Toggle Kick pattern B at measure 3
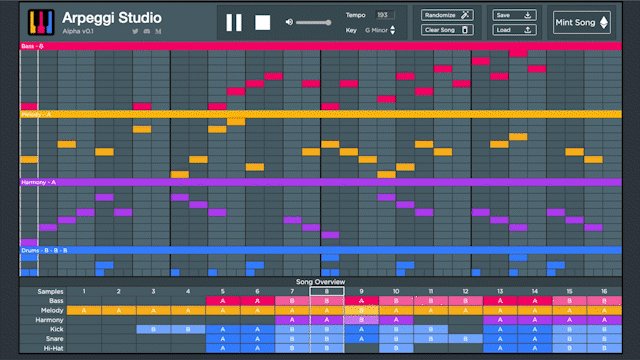Screen dimensions: 640x360 click(153, 329)
